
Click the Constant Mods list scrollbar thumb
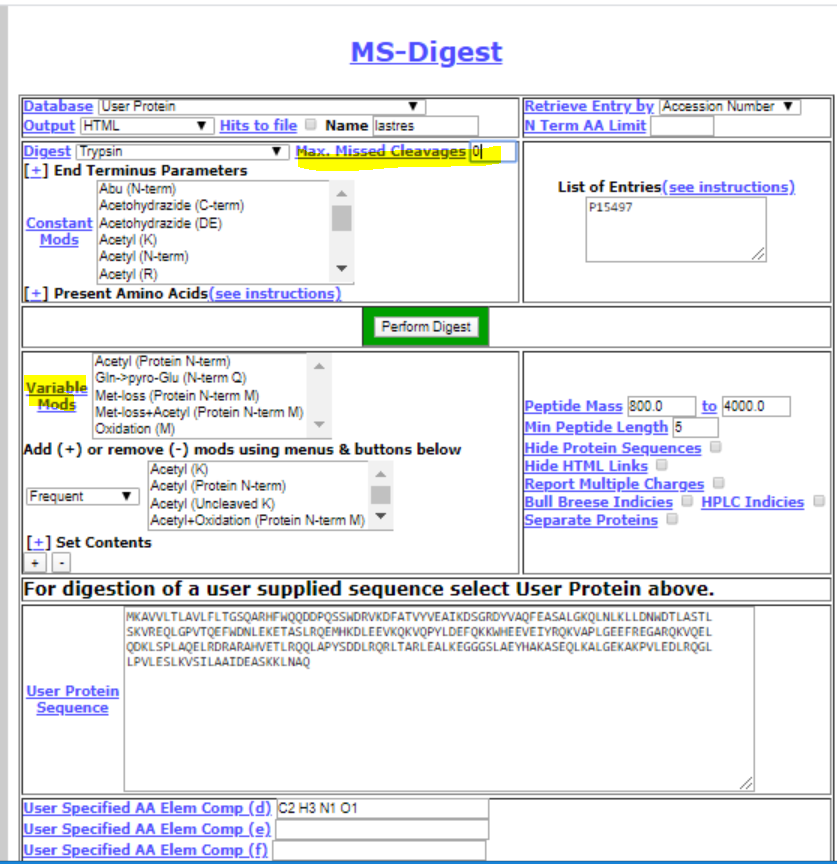[342, 218]
